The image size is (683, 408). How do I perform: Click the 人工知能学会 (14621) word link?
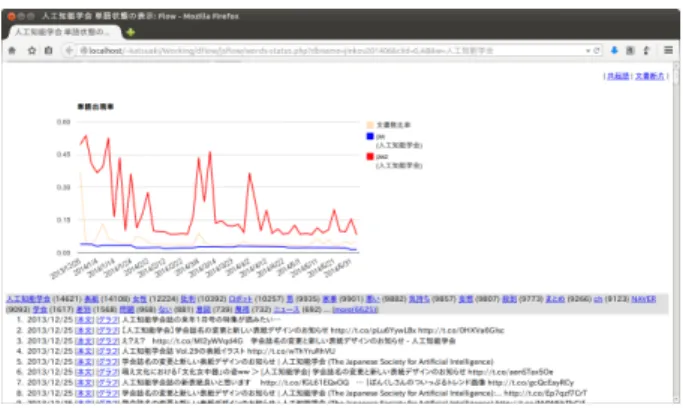click(28, 299)
